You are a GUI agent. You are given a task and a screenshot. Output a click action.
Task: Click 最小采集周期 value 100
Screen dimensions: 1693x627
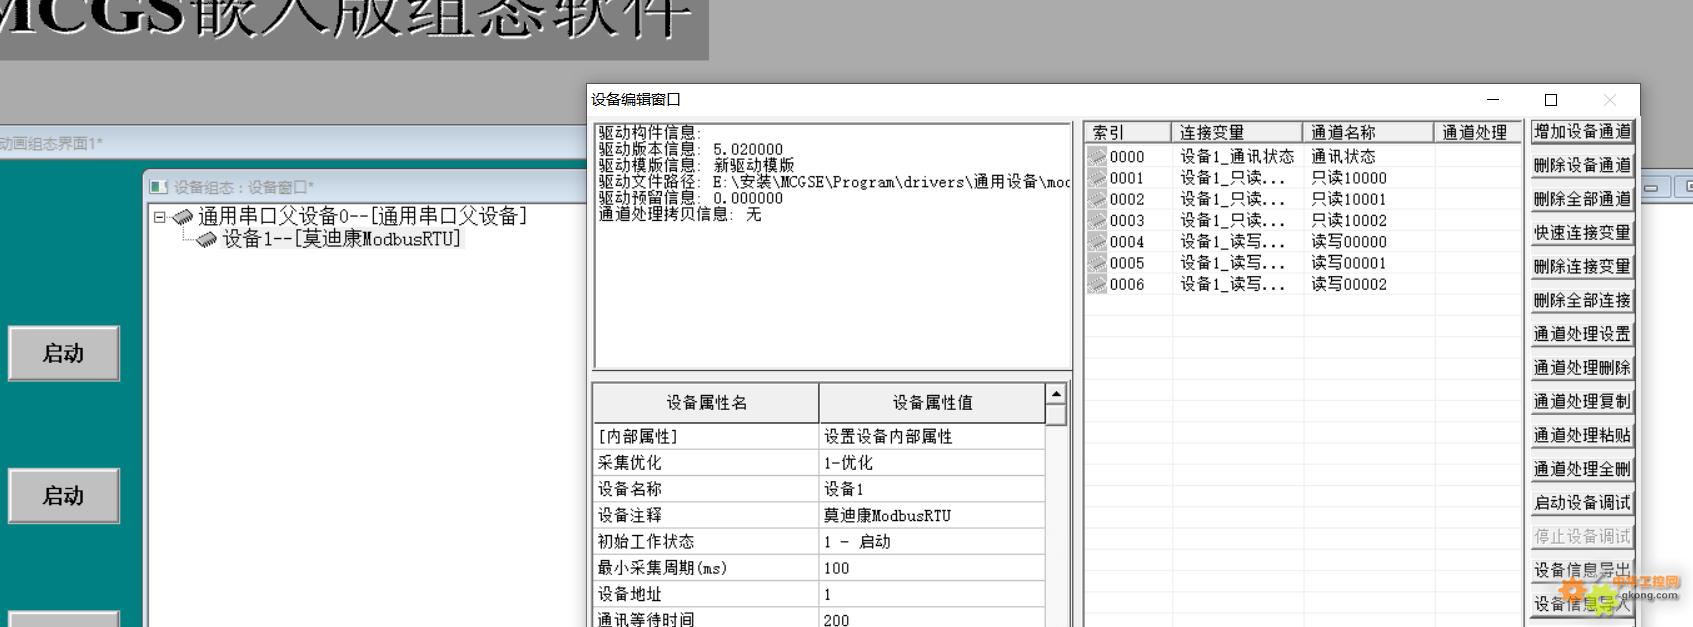[x=932, y=568]
